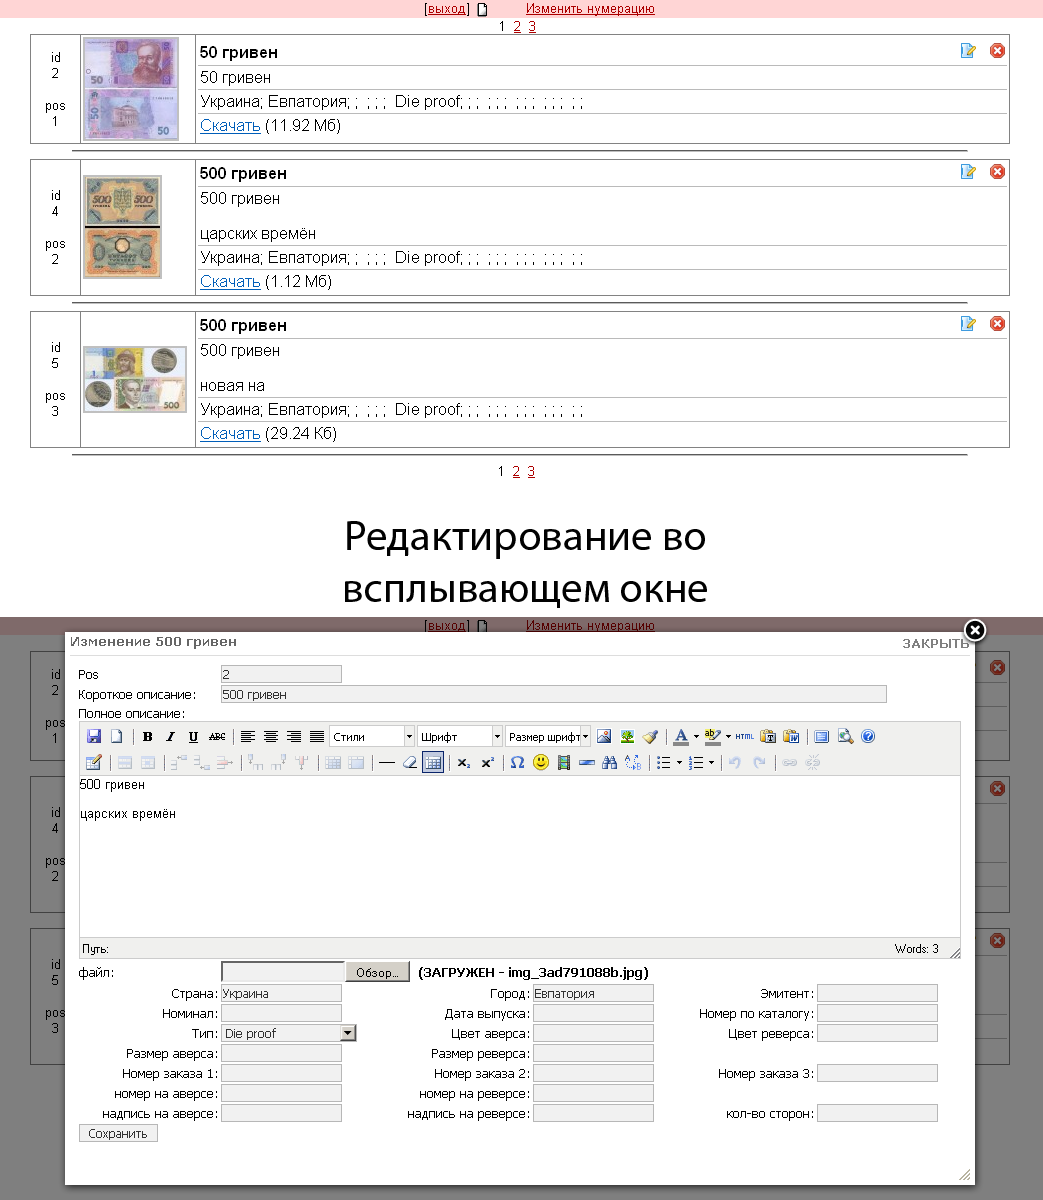
Task: Insert a horizontal rule
Action: (387, 763)
